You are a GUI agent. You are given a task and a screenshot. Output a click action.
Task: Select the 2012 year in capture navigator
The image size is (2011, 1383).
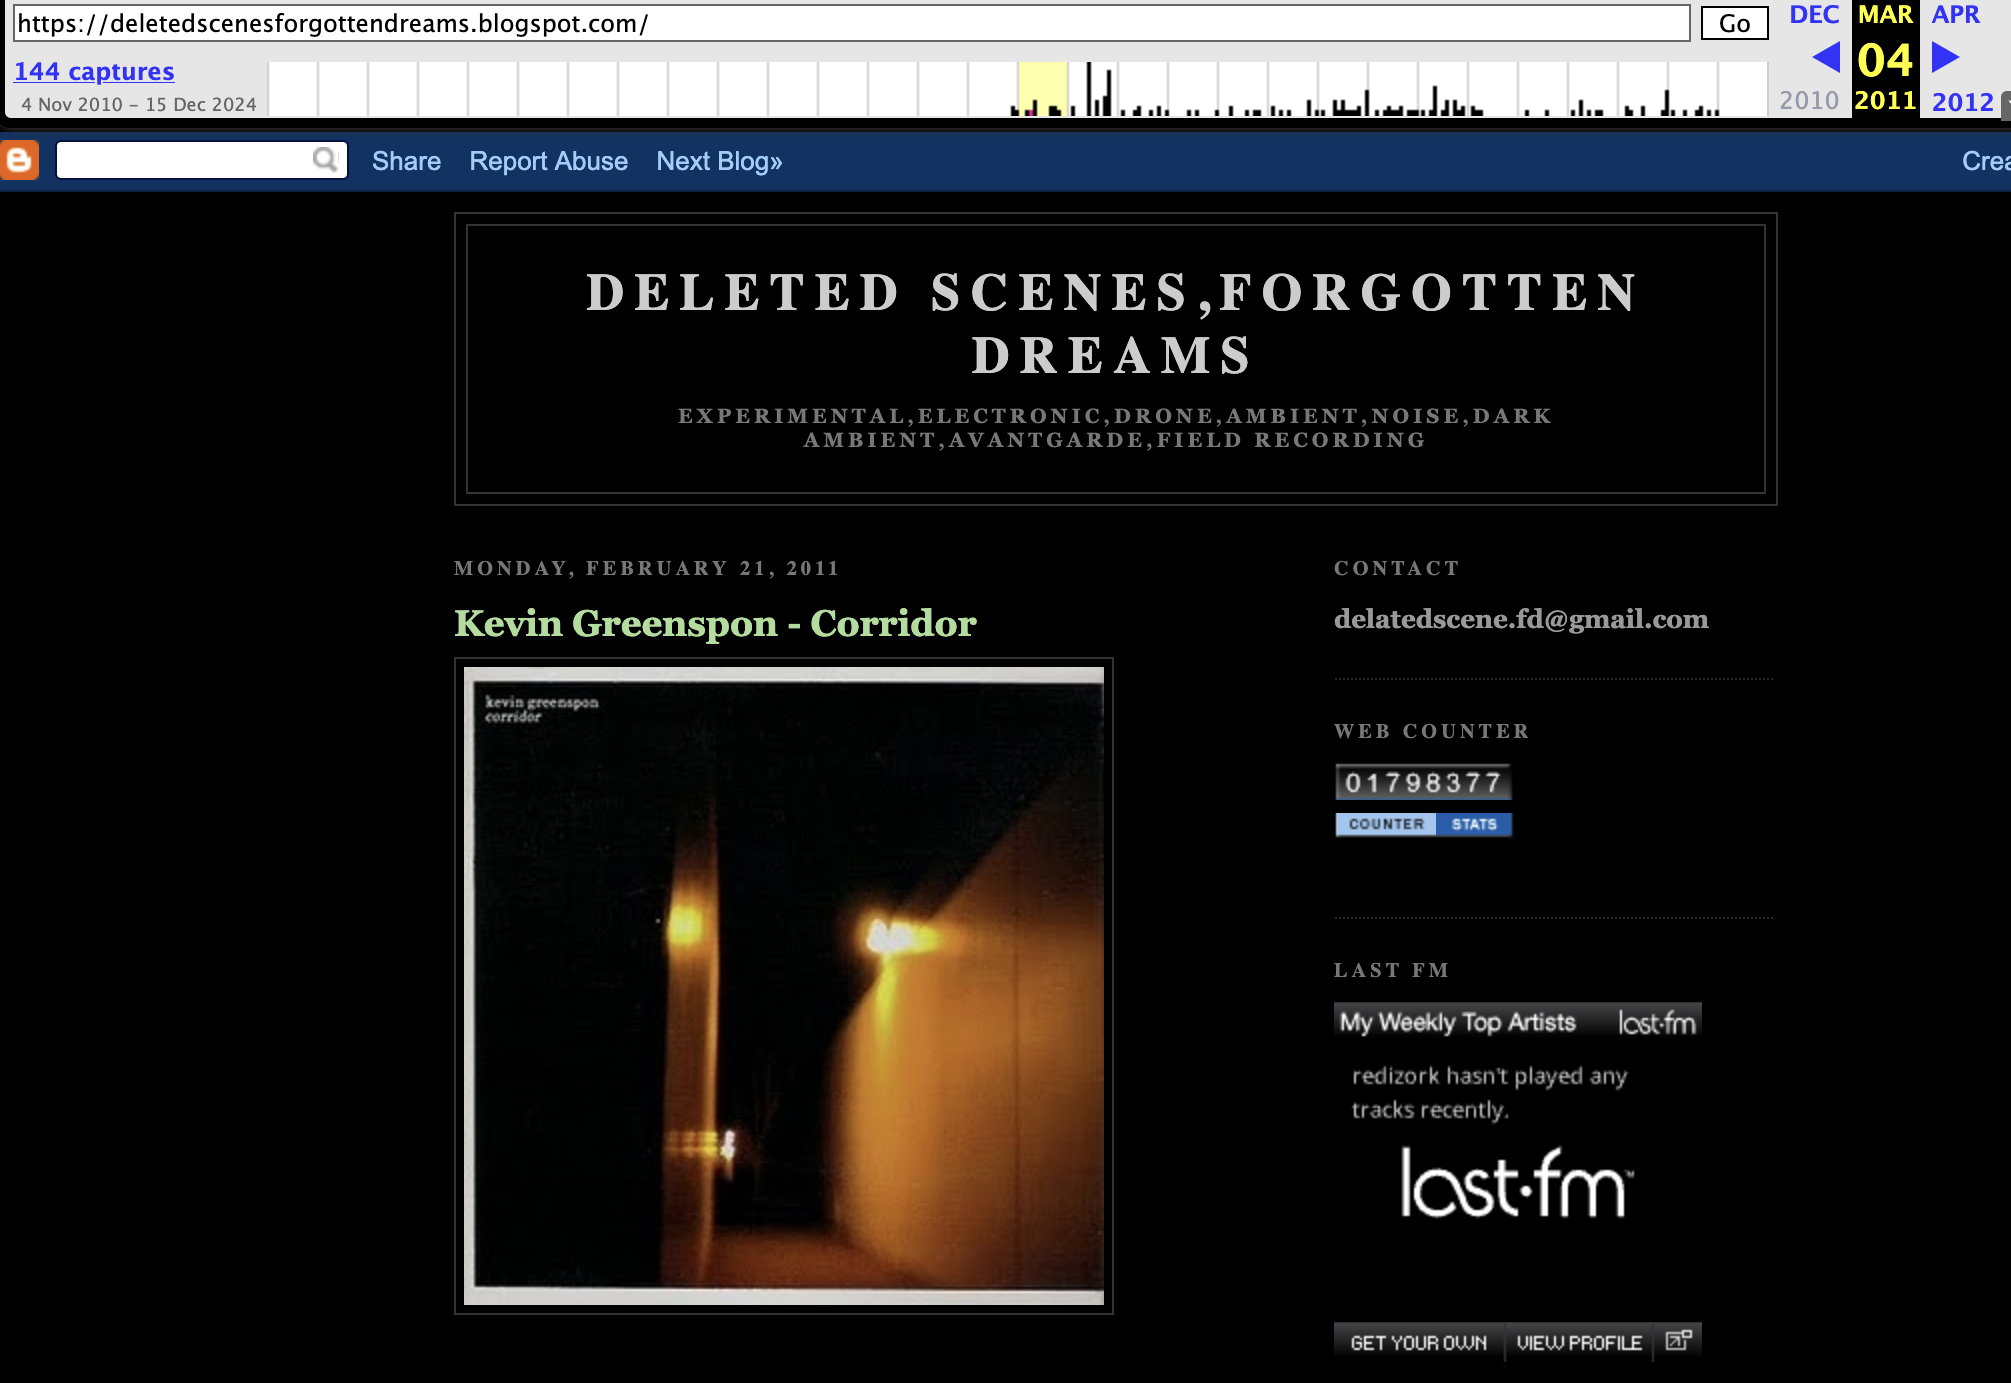click(x=1962, y=101)
